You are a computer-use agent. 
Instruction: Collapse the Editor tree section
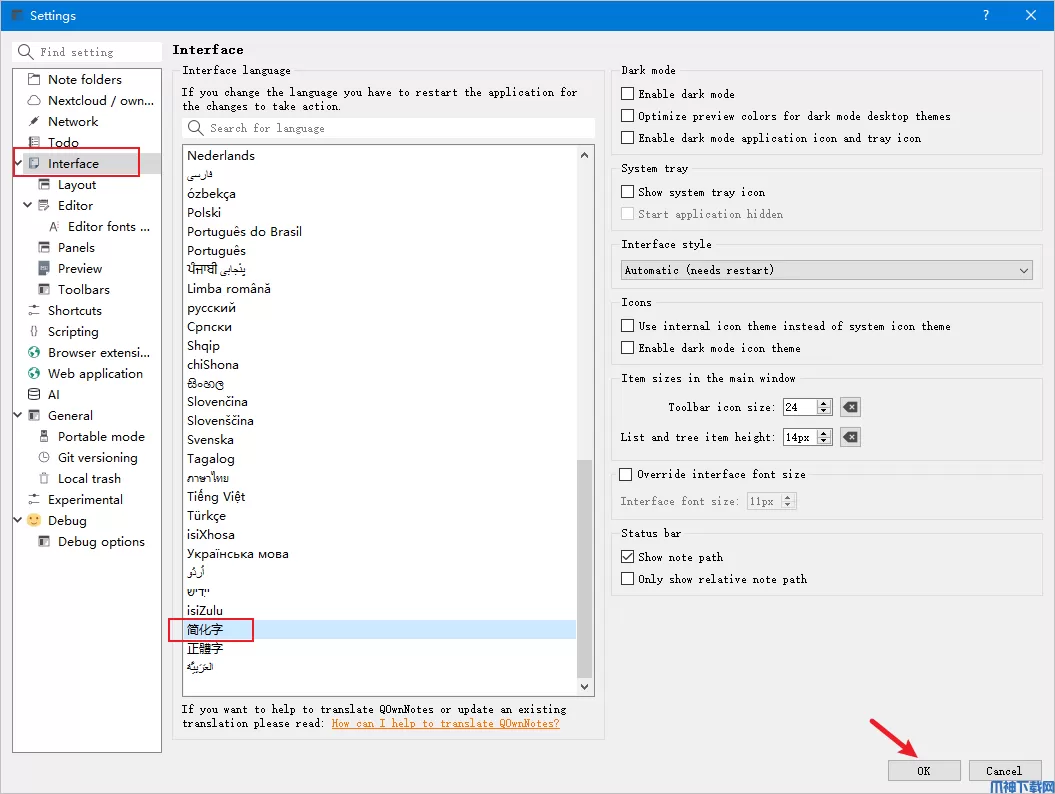click(27, 205)
